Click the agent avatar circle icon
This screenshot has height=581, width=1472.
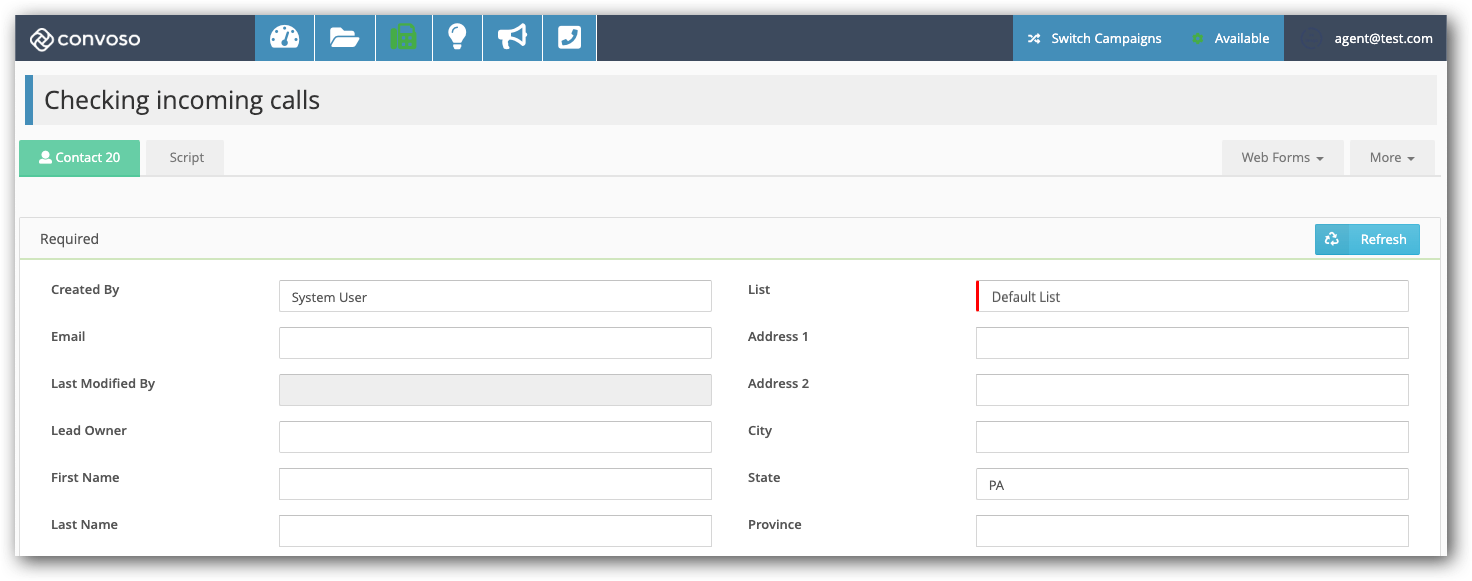coord(1312,38)
